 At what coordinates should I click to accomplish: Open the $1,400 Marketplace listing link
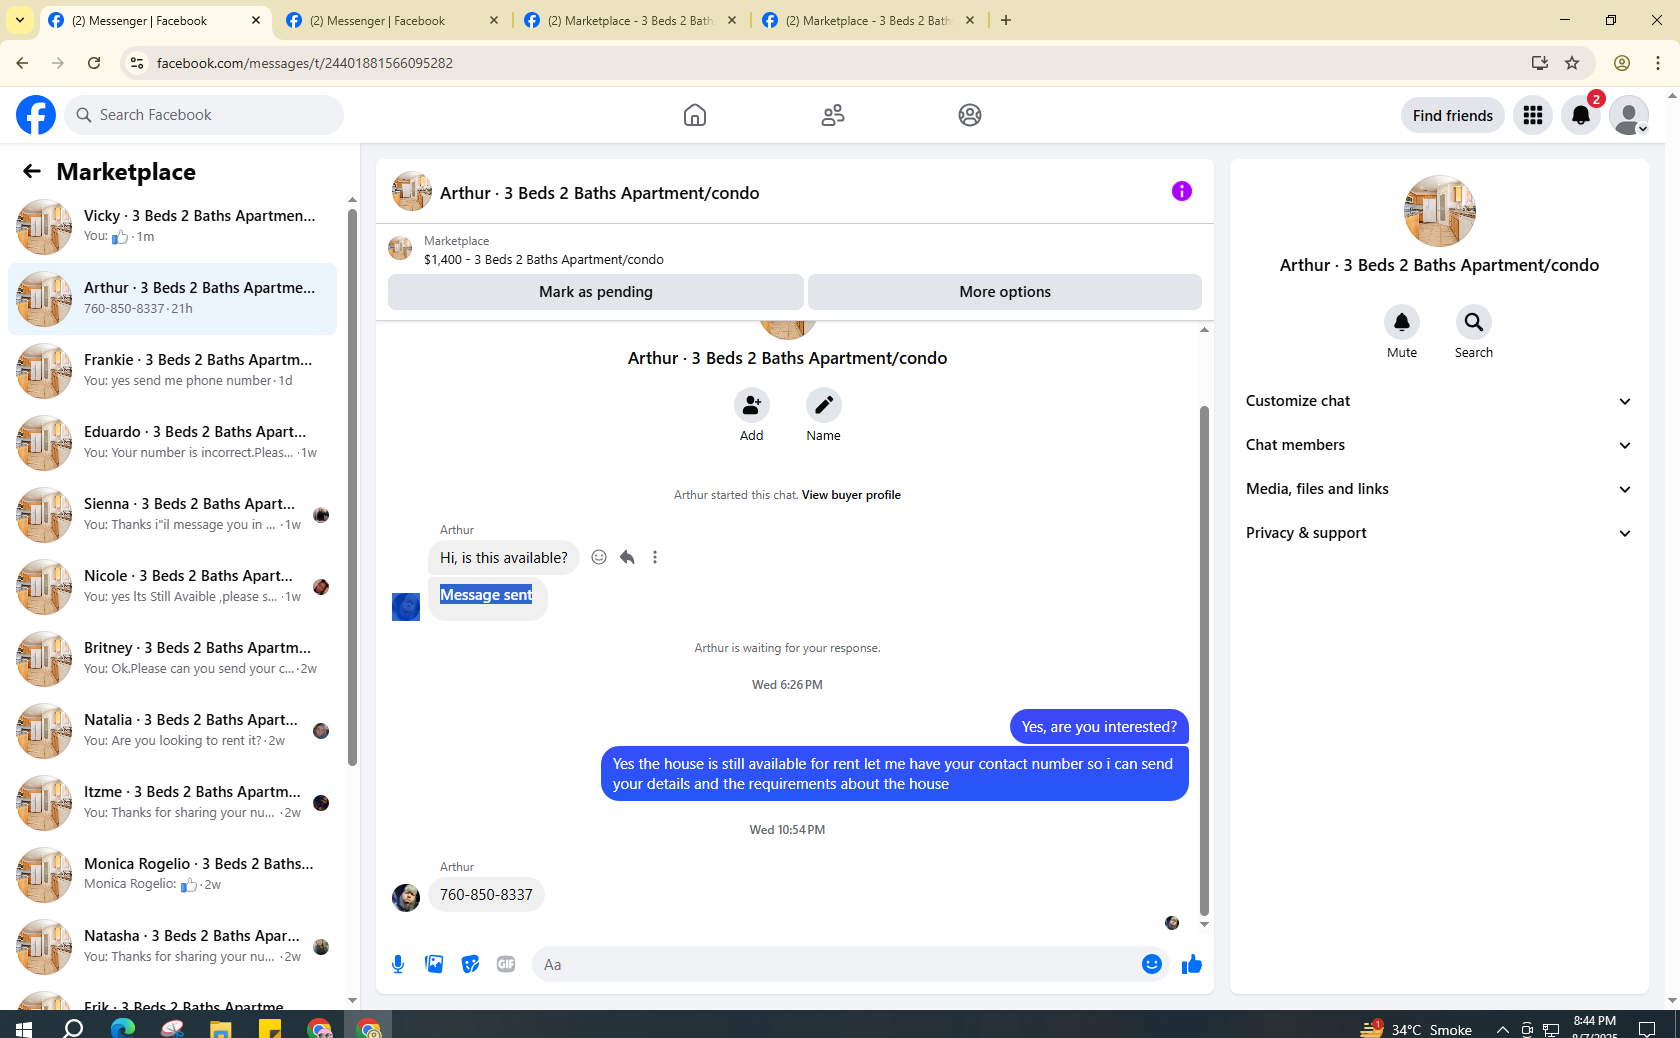[x=543, y=260]
